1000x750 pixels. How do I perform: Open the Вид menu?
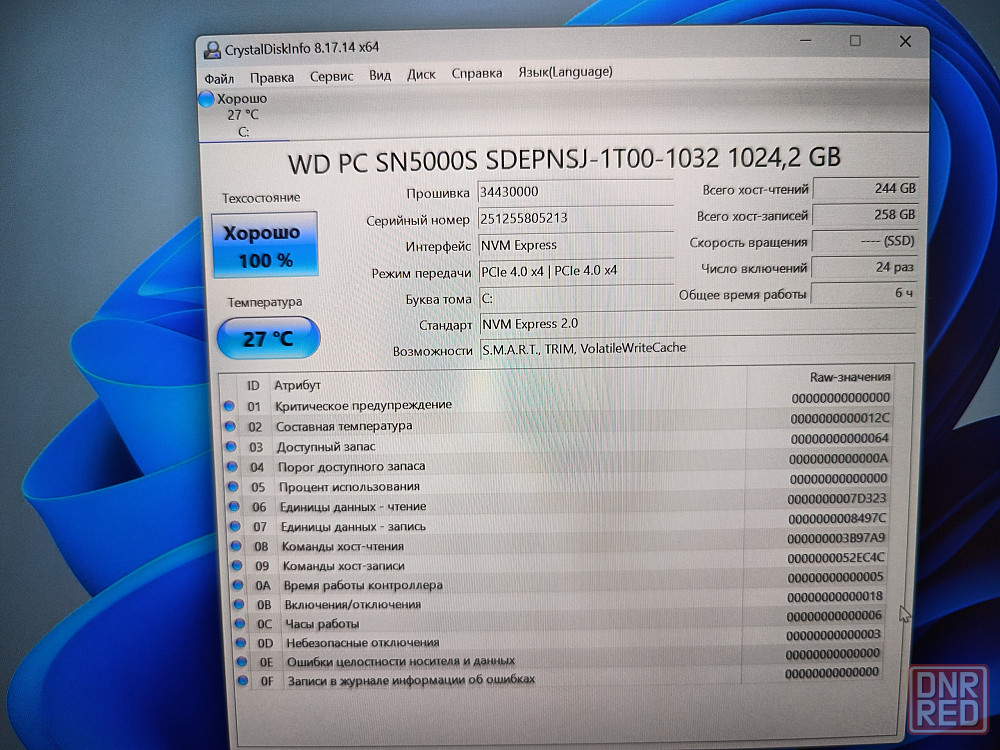(379, 75)
